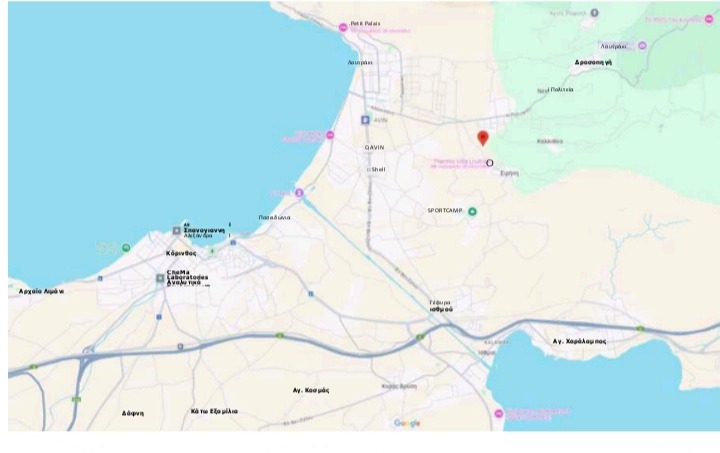Open the AVIN gas station blue icon
The width and height of the screenshot is (720, 453).
pos(365,120)
